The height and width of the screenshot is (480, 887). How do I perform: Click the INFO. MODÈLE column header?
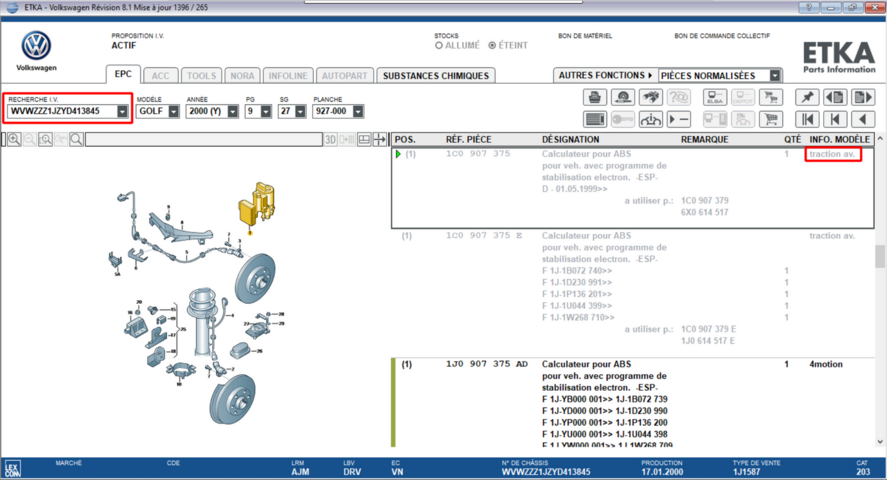(x=839, y=139)
